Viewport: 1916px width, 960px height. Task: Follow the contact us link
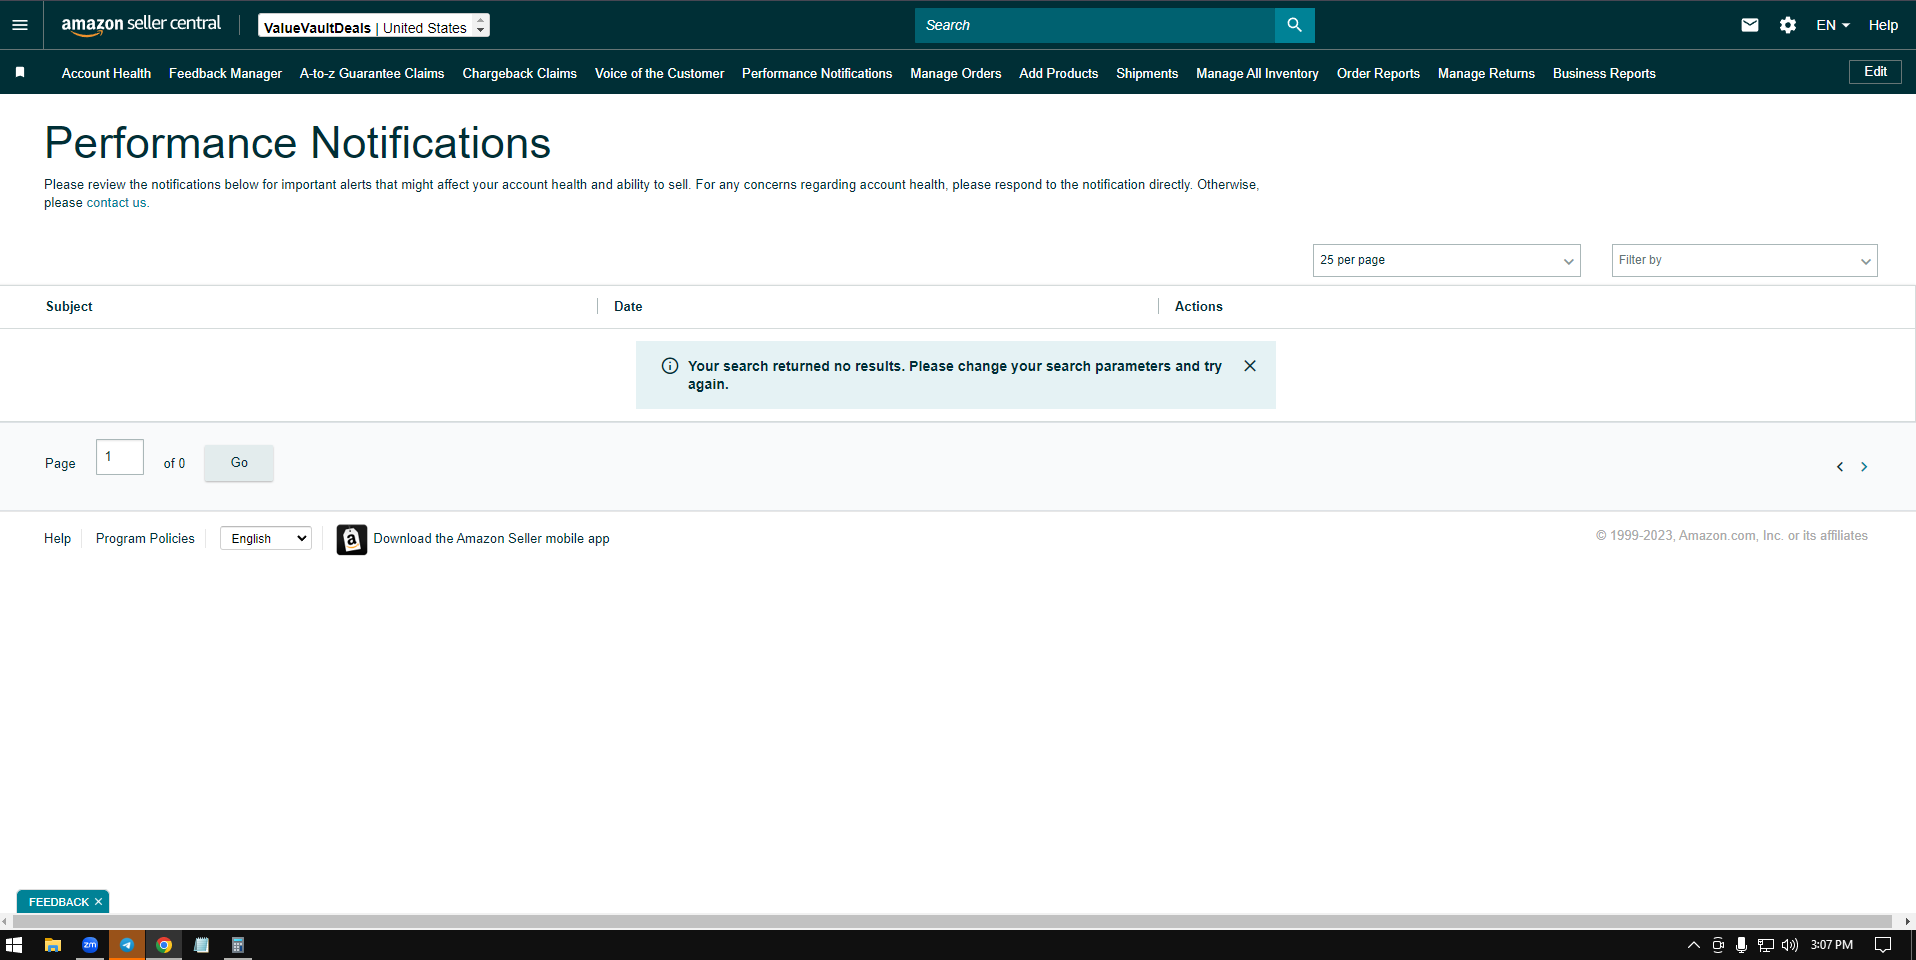(x=117, y=203)
